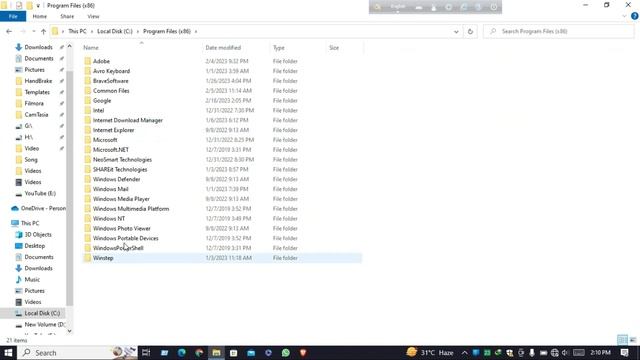Launch Brave browser from taskbar

[x=303, y=353]
